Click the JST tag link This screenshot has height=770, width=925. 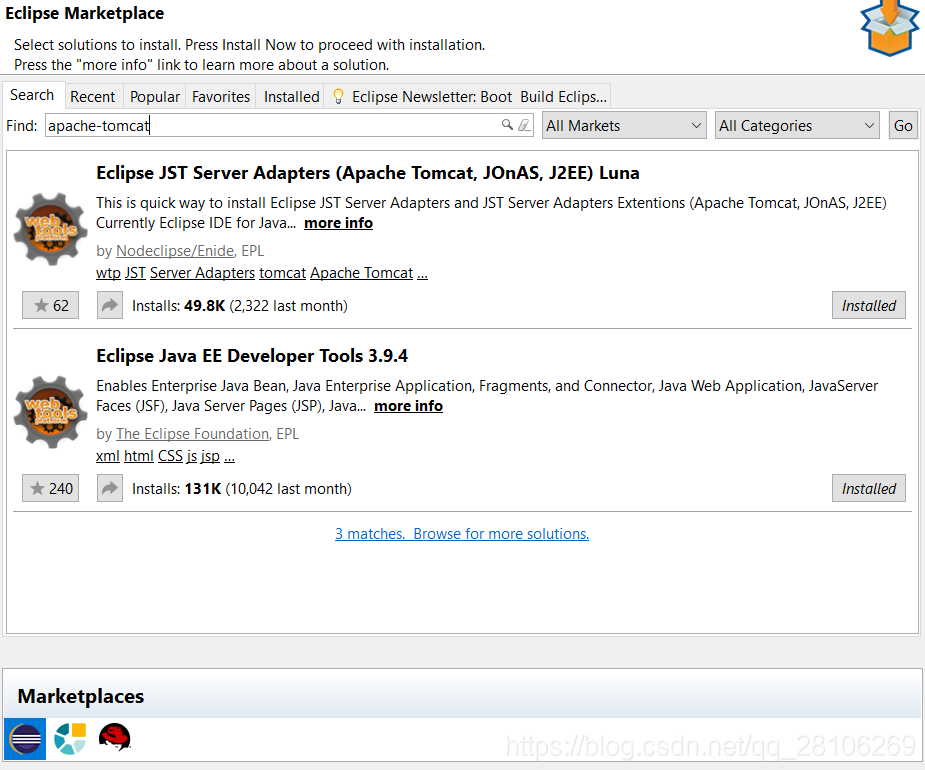[135, 273]
